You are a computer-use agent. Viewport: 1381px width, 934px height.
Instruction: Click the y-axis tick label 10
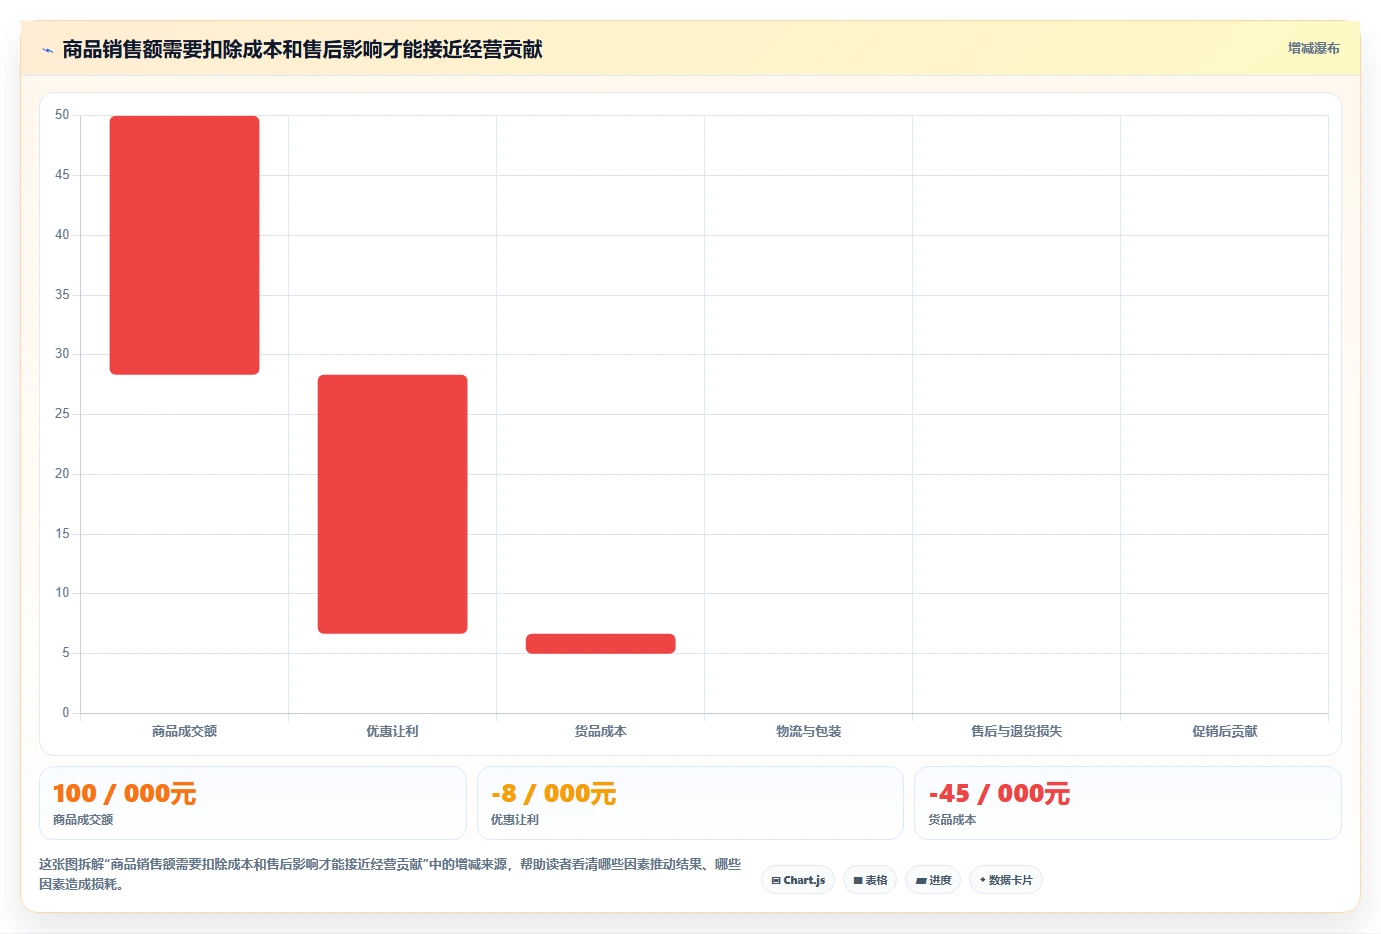pyautogui.click(x=62, y=593)
